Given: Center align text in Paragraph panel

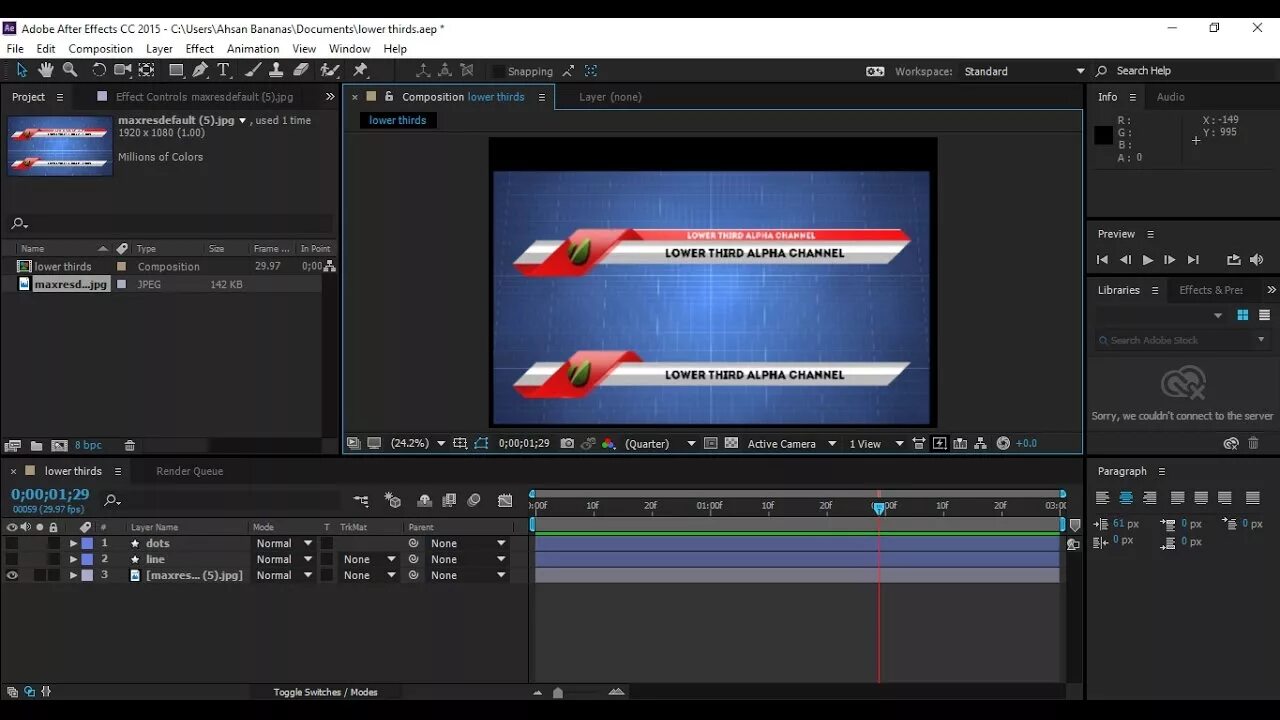Looking at the screenshot, I should pyautogui.click(x=1126, y=497).
